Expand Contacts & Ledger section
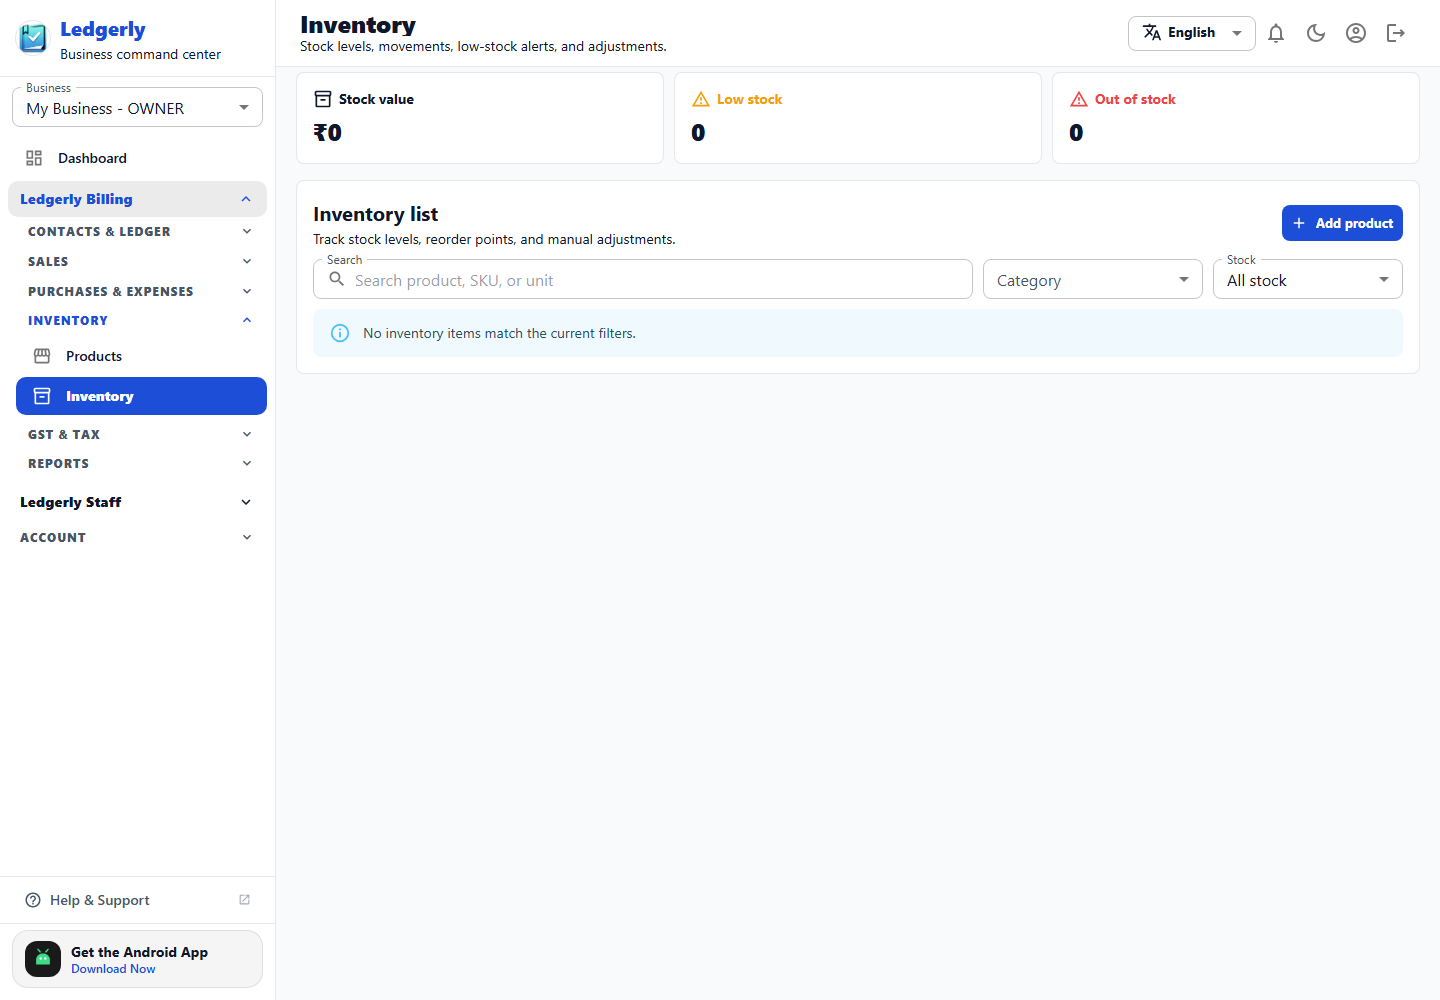Viewport: 1440px width, 1000px height. pyautogui.click(x=139, y=231)
